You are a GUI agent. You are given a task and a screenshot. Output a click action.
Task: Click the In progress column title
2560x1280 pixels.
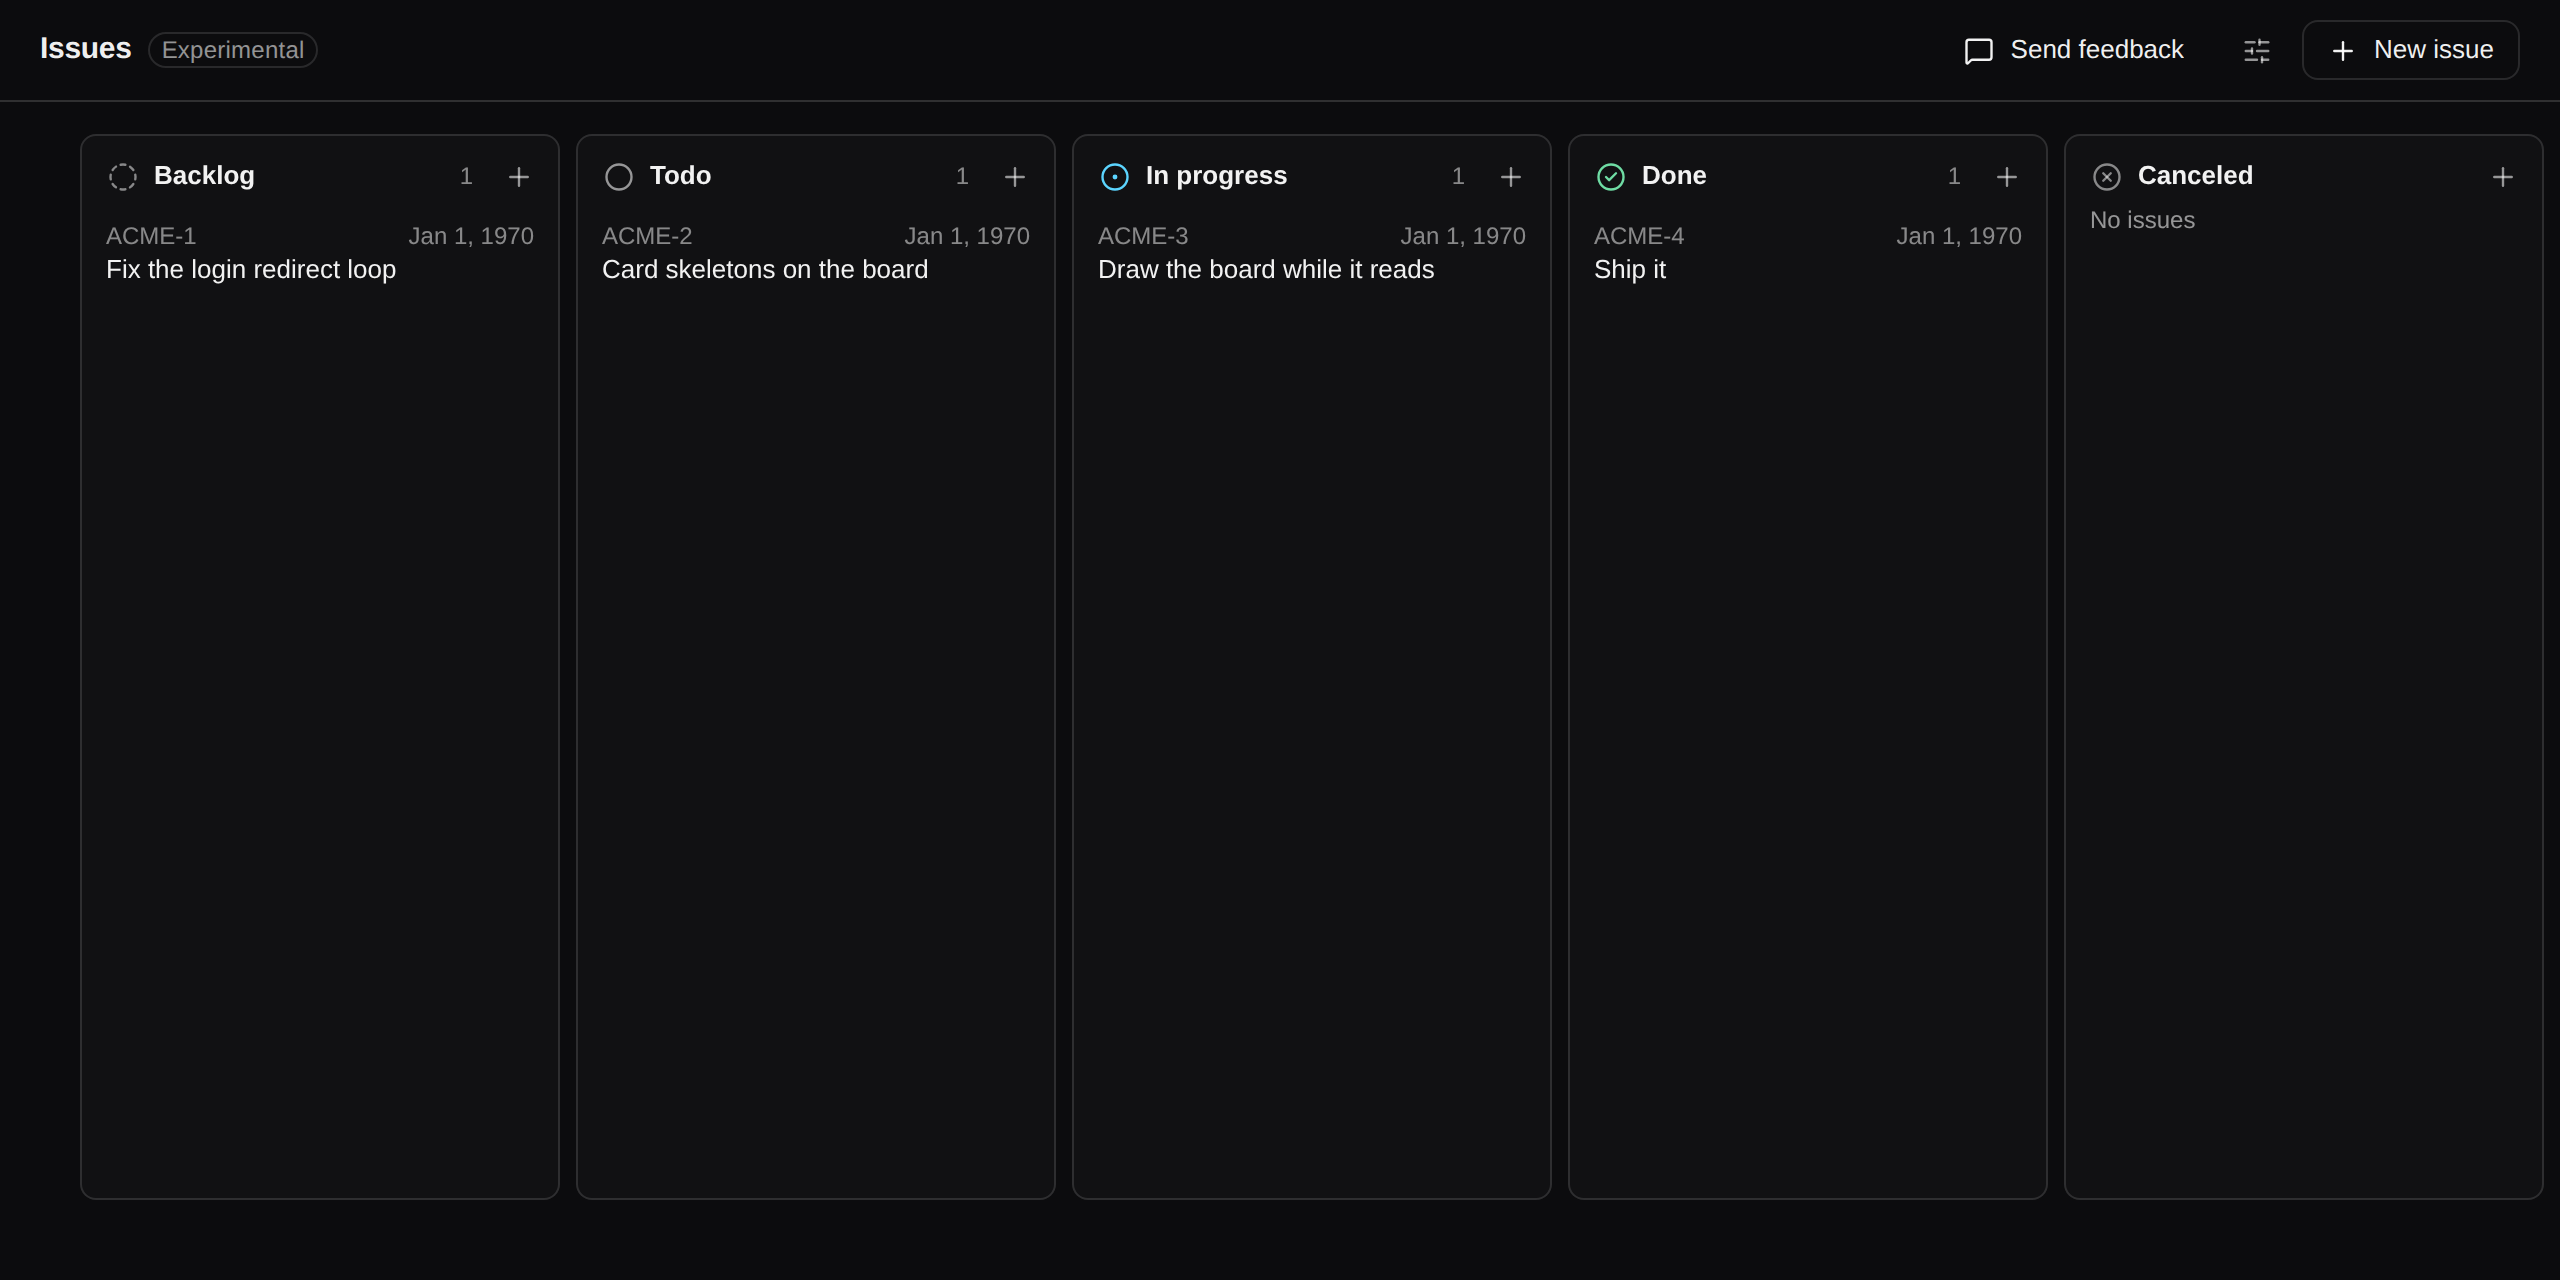click(1216, 176)
